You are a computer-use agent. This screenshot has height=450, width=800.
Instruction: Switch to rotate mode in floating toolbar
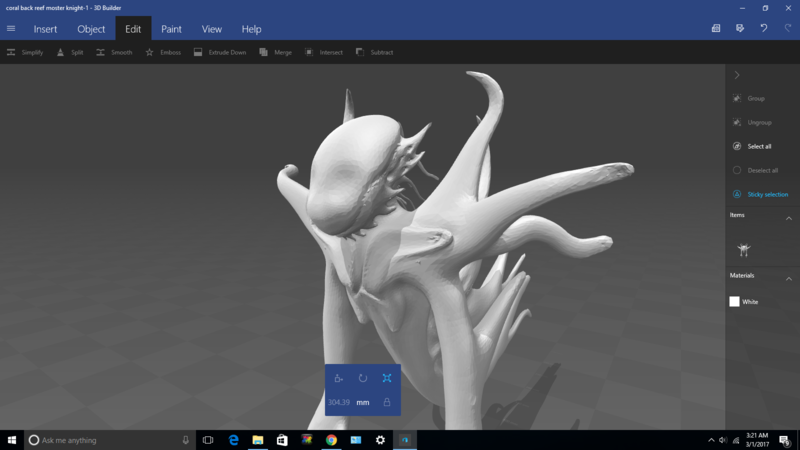tap(362, 378)
